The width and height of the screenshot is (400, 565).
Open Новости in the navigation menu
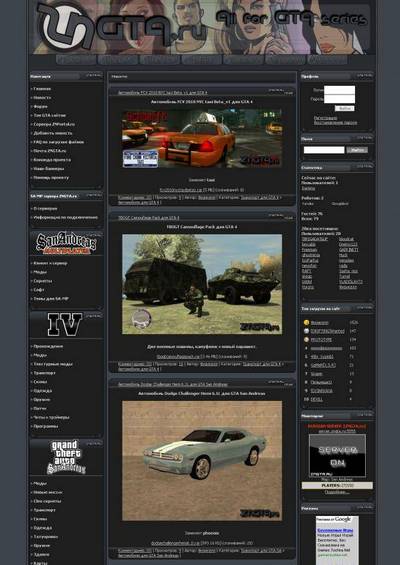[x=42, y=98]
